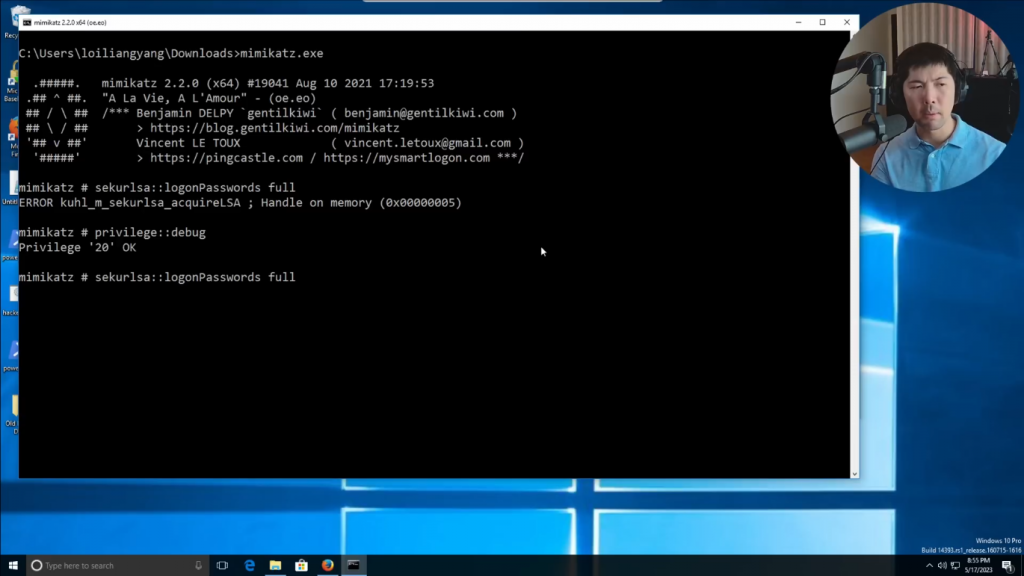Click the vincent.letoux@gmail.com email text
The height and width of the screenshot is (576, 1024).
tap(427, 143)
